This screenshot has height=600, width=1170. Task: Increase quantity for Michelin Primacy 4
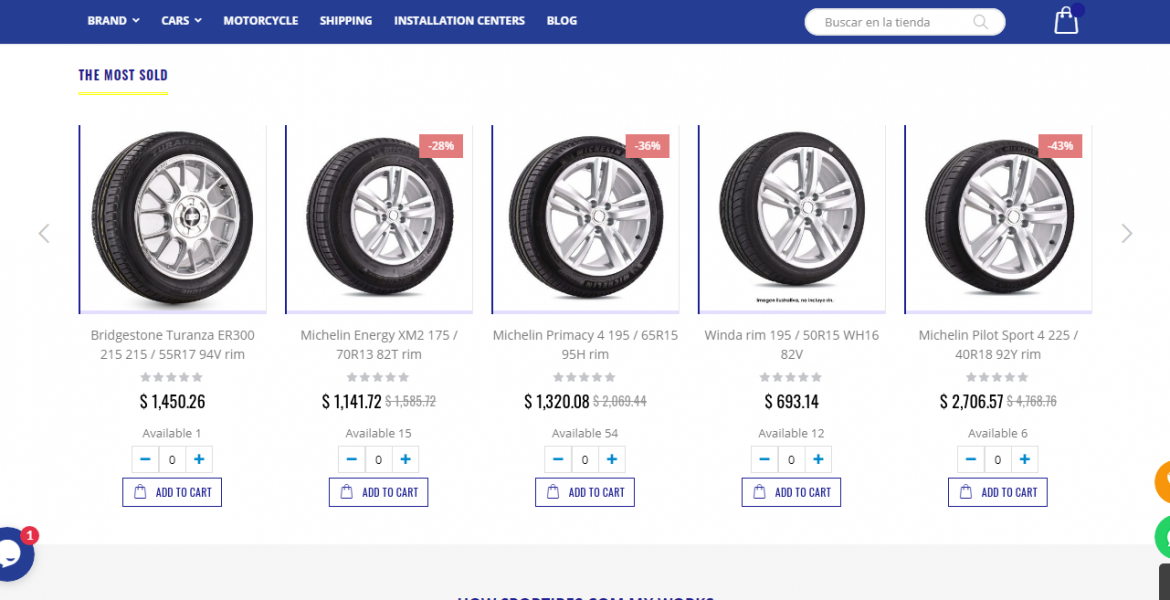pyautogui.click(x=612, y=460)
